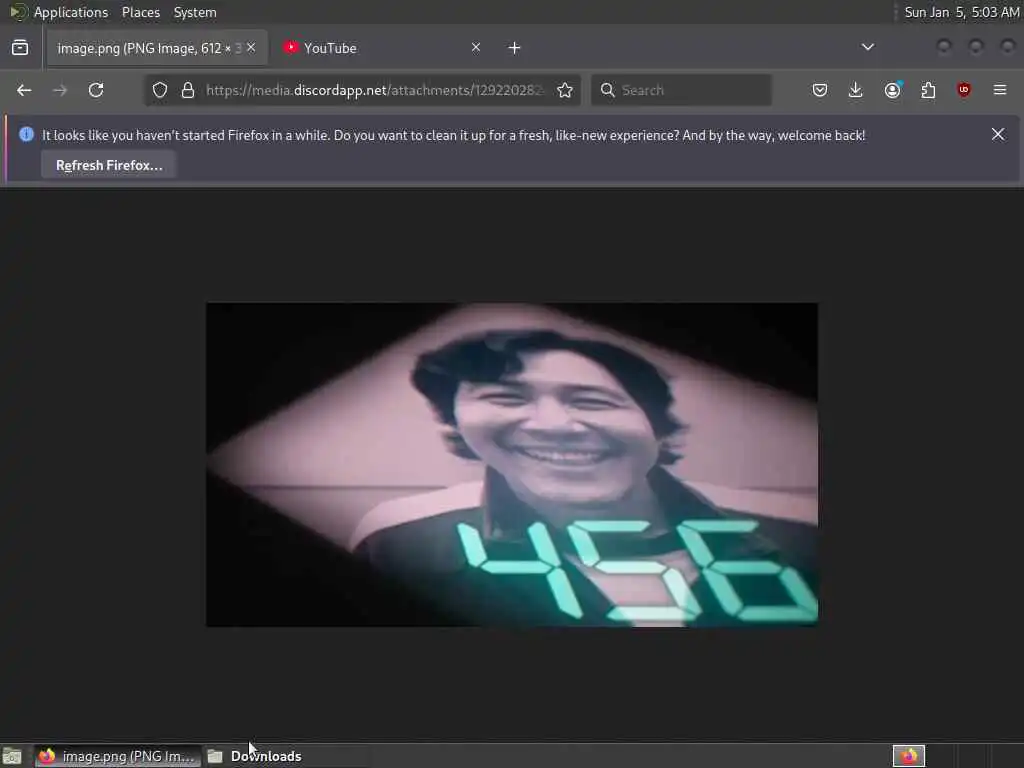Reload the page with the refresh icon
This screenshot has width=1024, height=768.
coord(96,90)
